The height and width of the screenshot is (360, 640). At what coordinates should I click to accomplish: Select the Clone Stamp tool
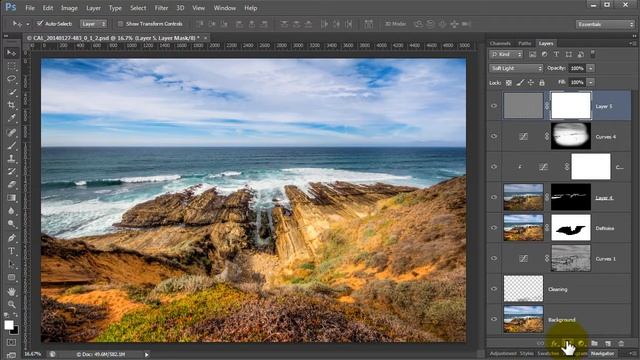(x=11, y=158)
